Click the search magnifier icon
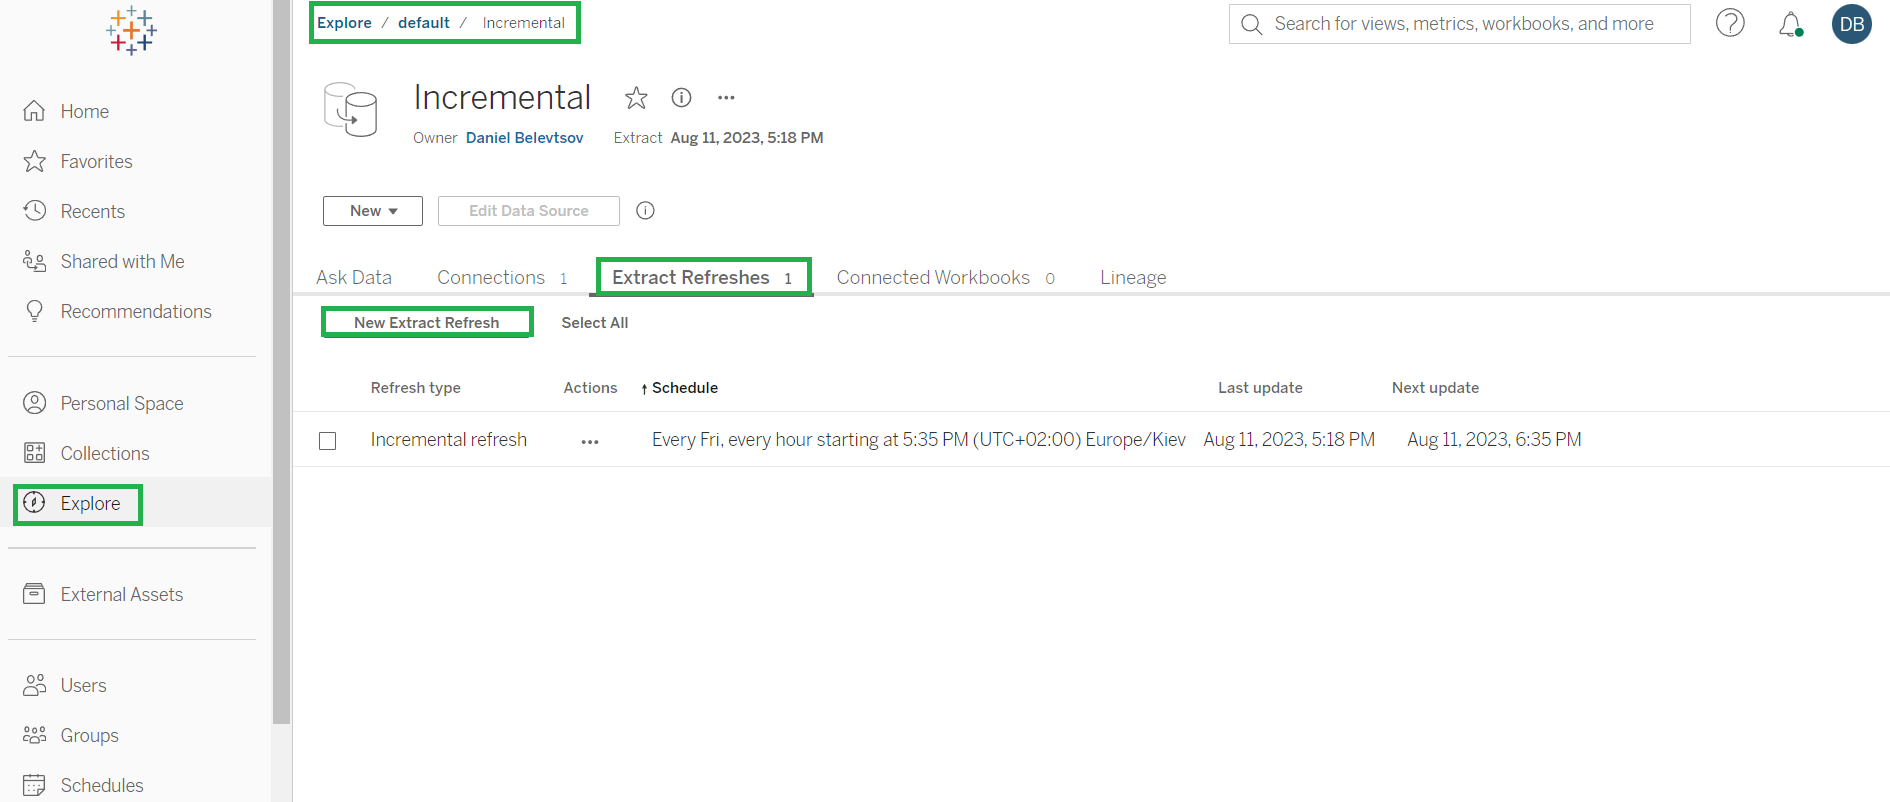The height and width of the screenshot is (802, 1890). point(1251,24)
